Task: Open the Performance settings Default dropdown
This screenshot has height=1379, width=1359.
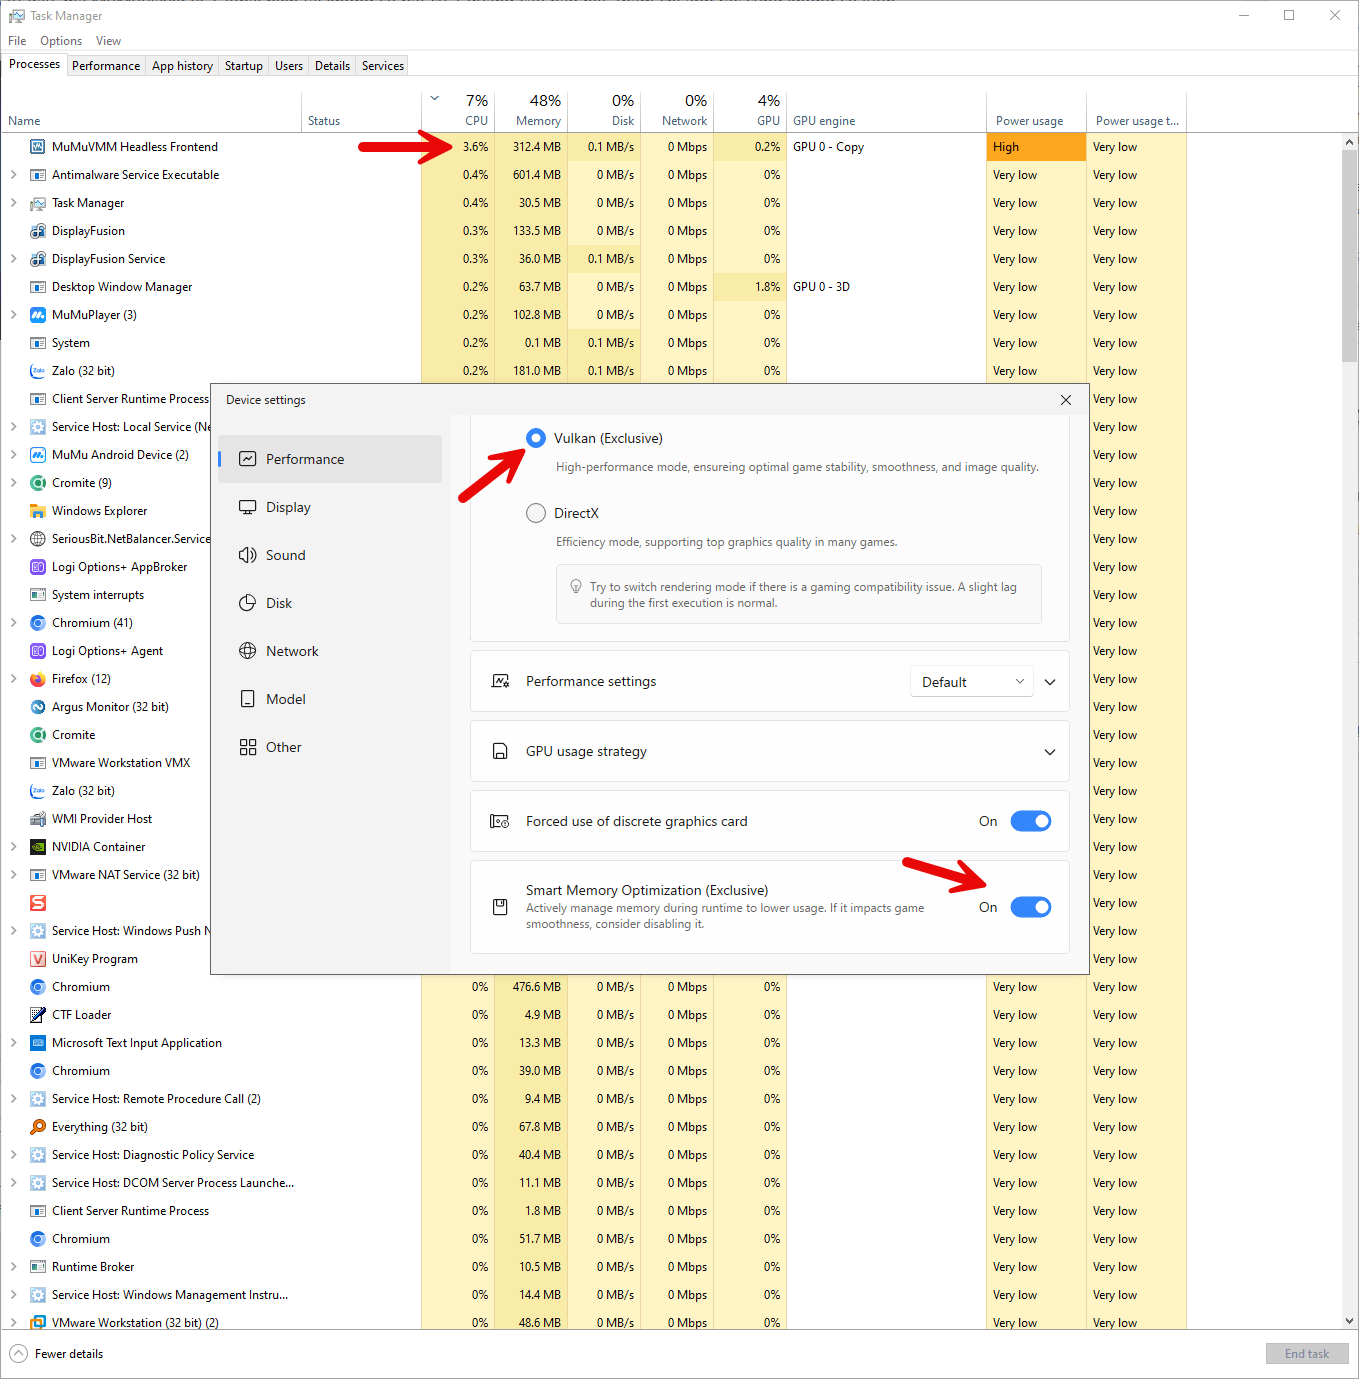Action: [973, 682]
